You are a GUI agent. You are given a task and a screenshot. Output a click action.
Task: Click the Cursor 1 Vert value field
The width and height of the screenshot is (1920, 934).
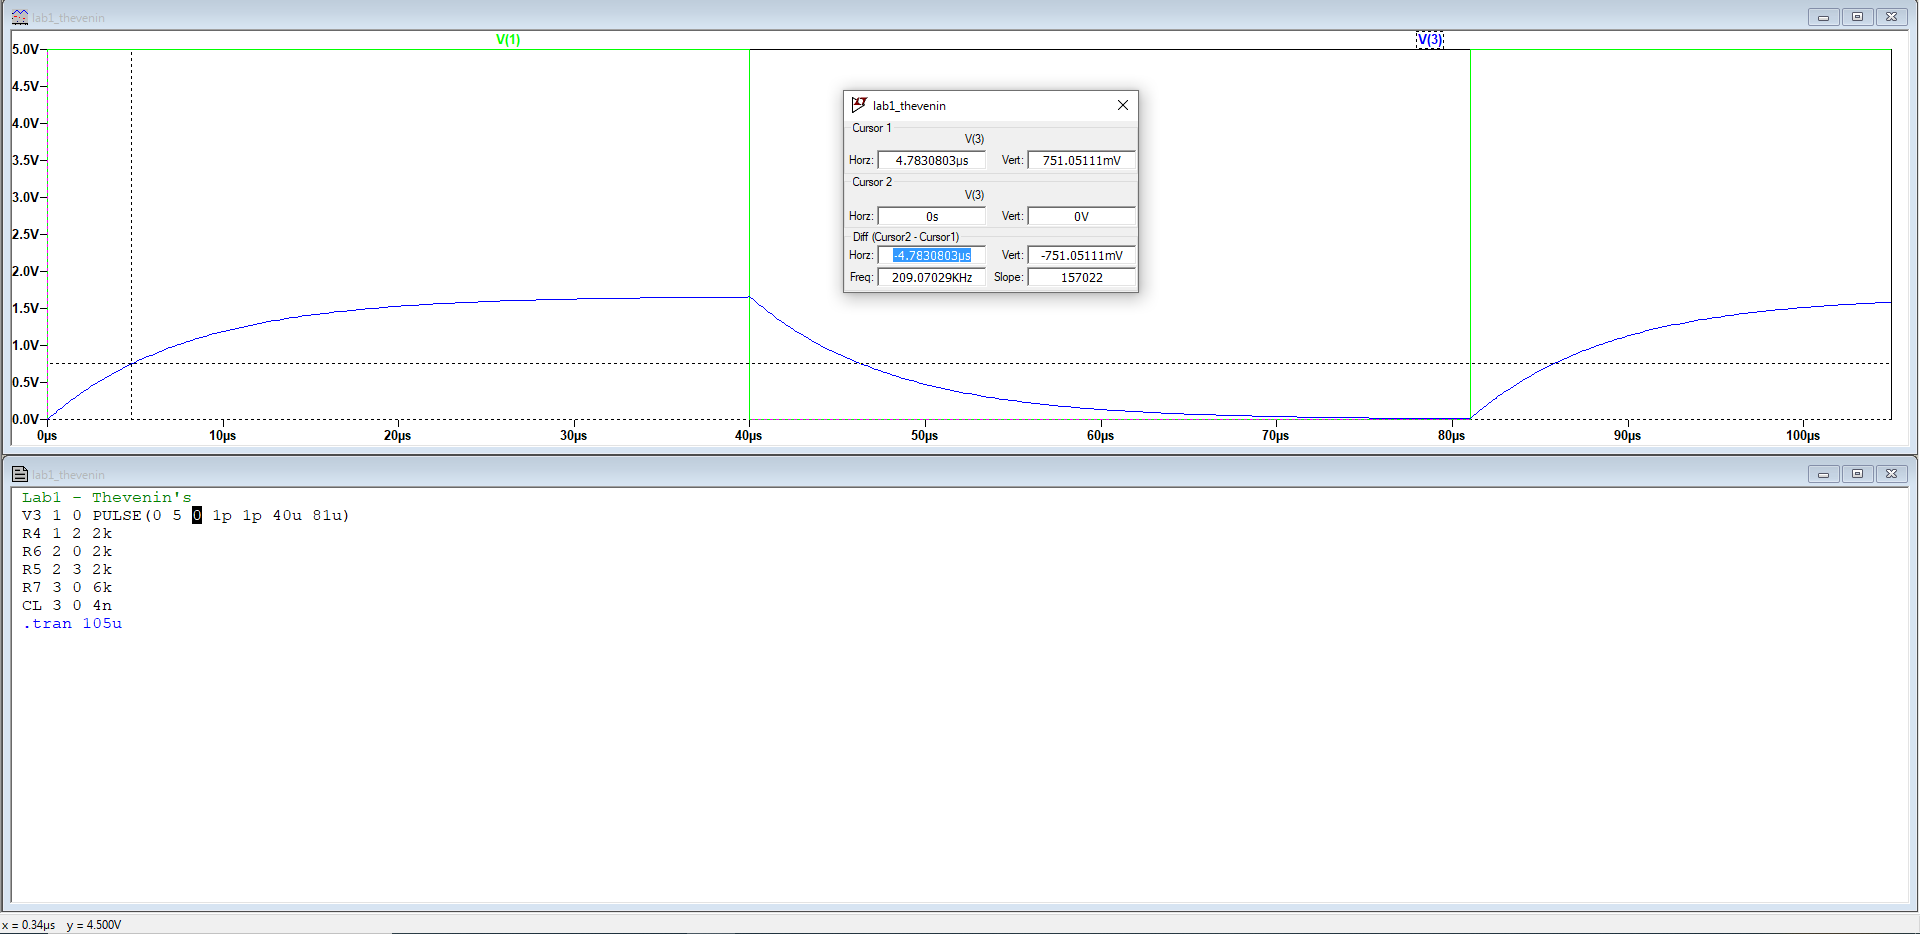coord(1081,160)
